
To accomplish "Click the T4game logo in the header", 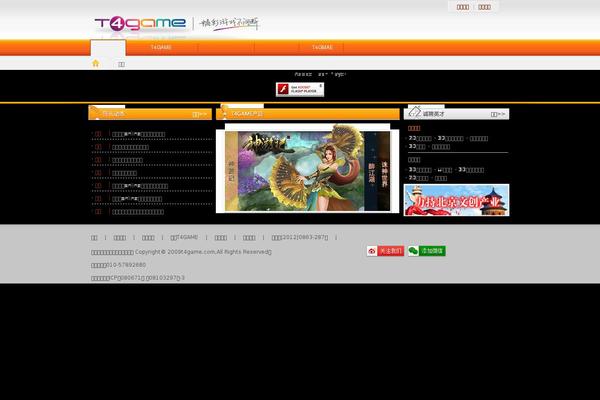I will pyautogui.click(x=140, y=24).
